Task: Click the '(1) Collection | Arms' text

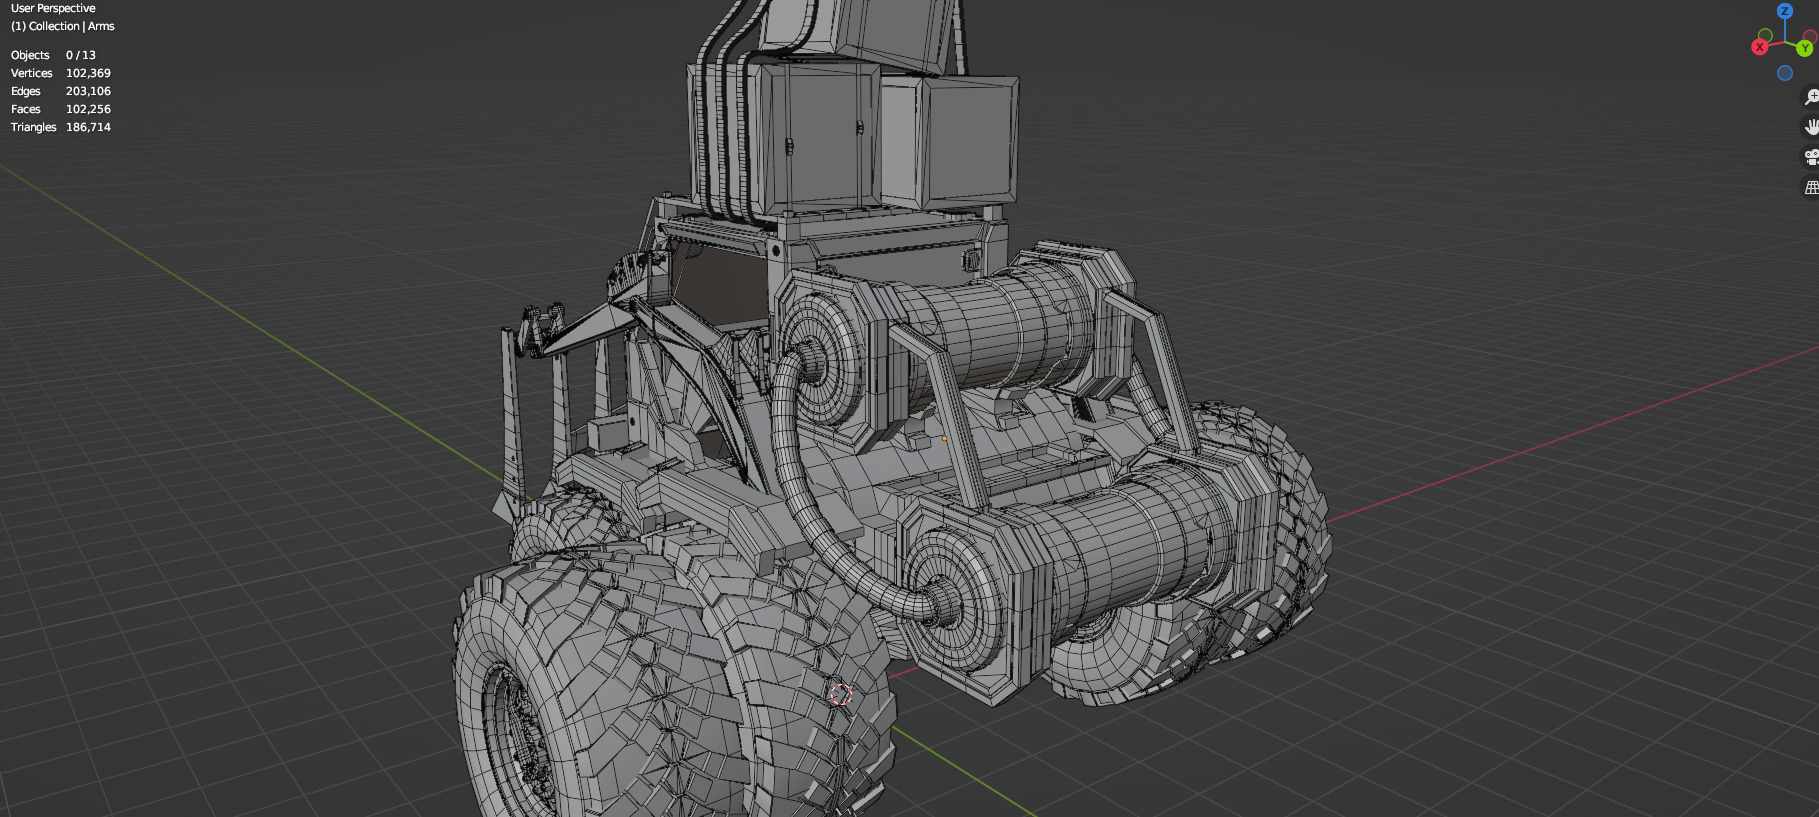Action: [62, 26]
